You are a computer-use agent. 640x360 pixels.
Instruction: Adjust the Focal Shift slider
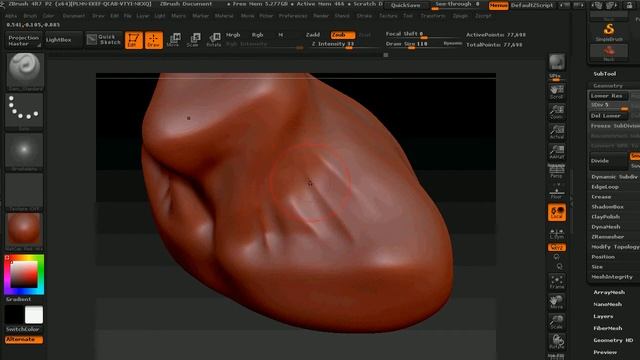(x=422, y=34)
